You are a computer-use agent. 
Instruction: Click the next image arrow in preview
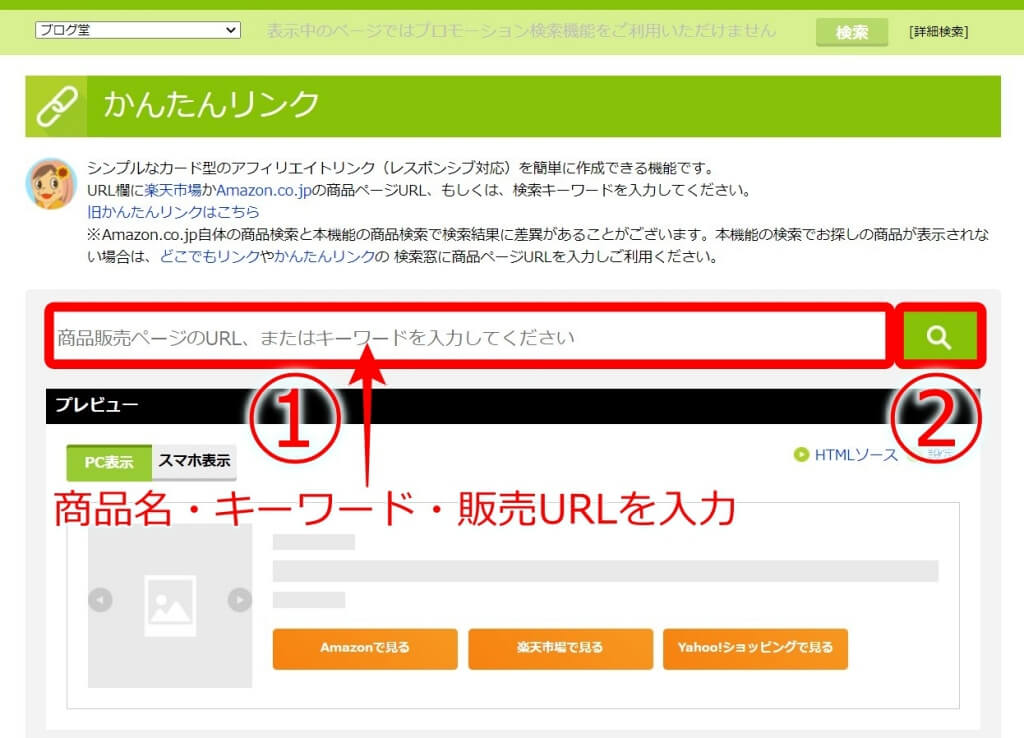[240, 600]
